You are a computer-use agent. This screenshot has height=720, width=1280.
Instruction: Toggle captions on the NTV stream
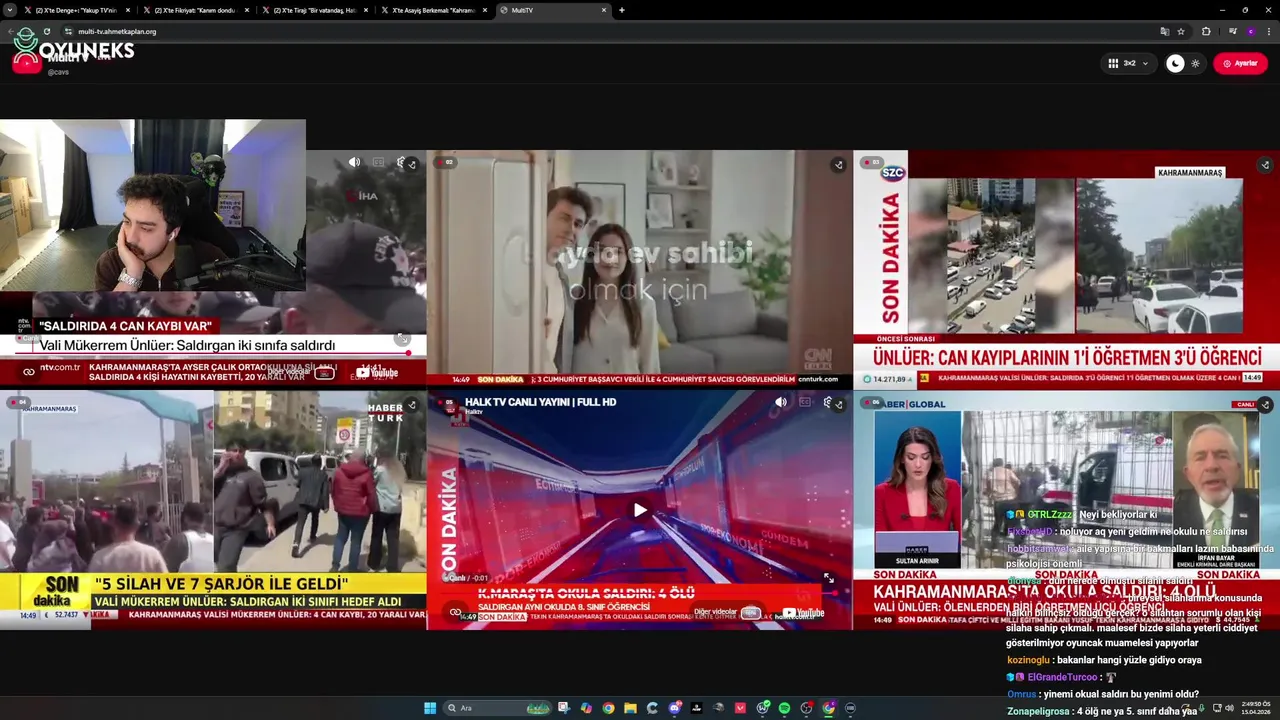378,162
